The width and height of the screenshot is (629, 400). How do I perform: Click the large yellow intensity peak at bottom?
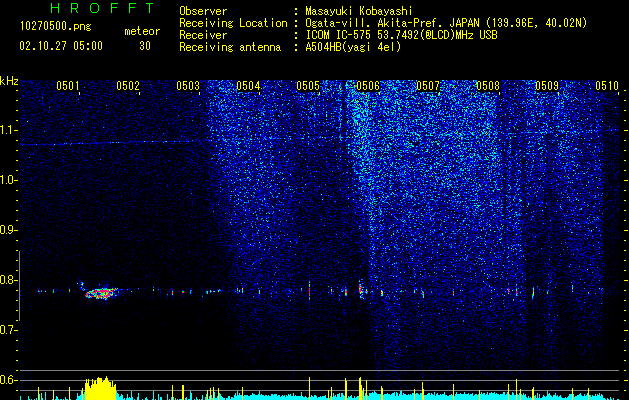click(x=100, y=388)
